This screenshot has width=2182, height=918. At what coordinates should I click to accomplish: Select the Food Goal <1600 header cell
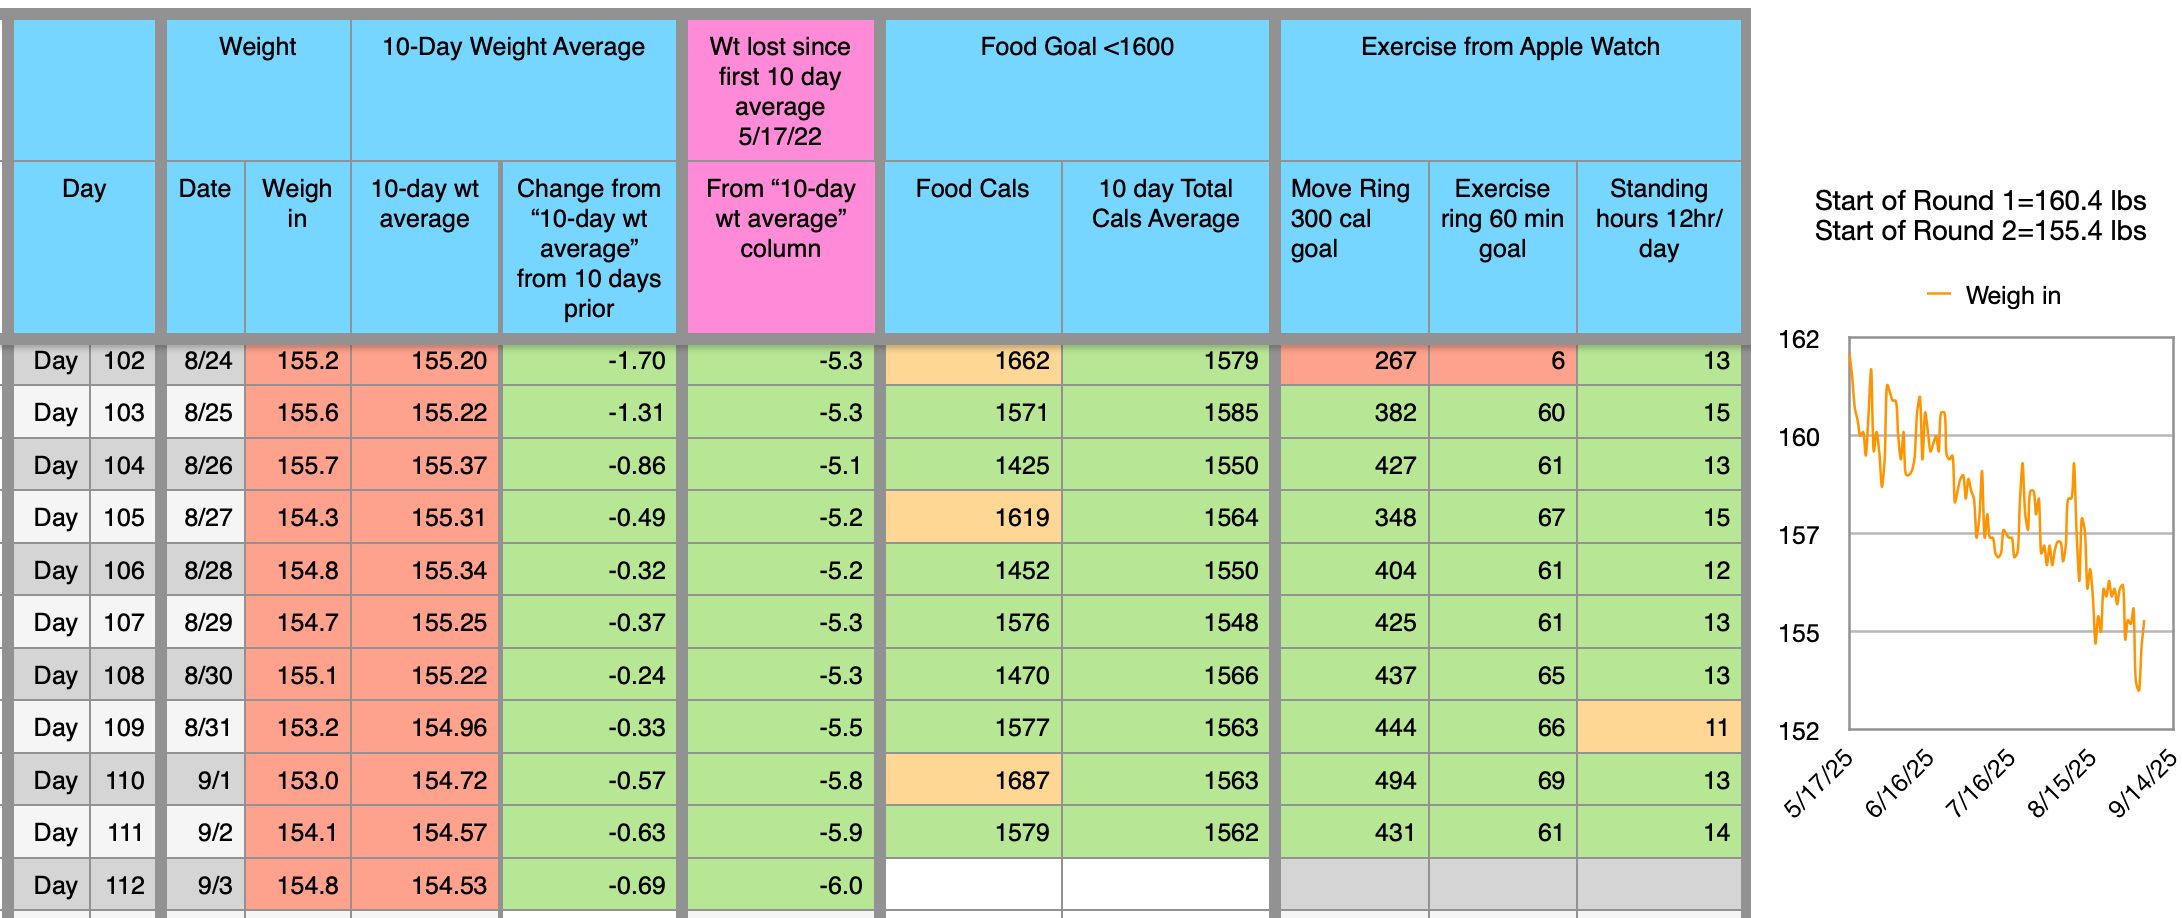1077,90
